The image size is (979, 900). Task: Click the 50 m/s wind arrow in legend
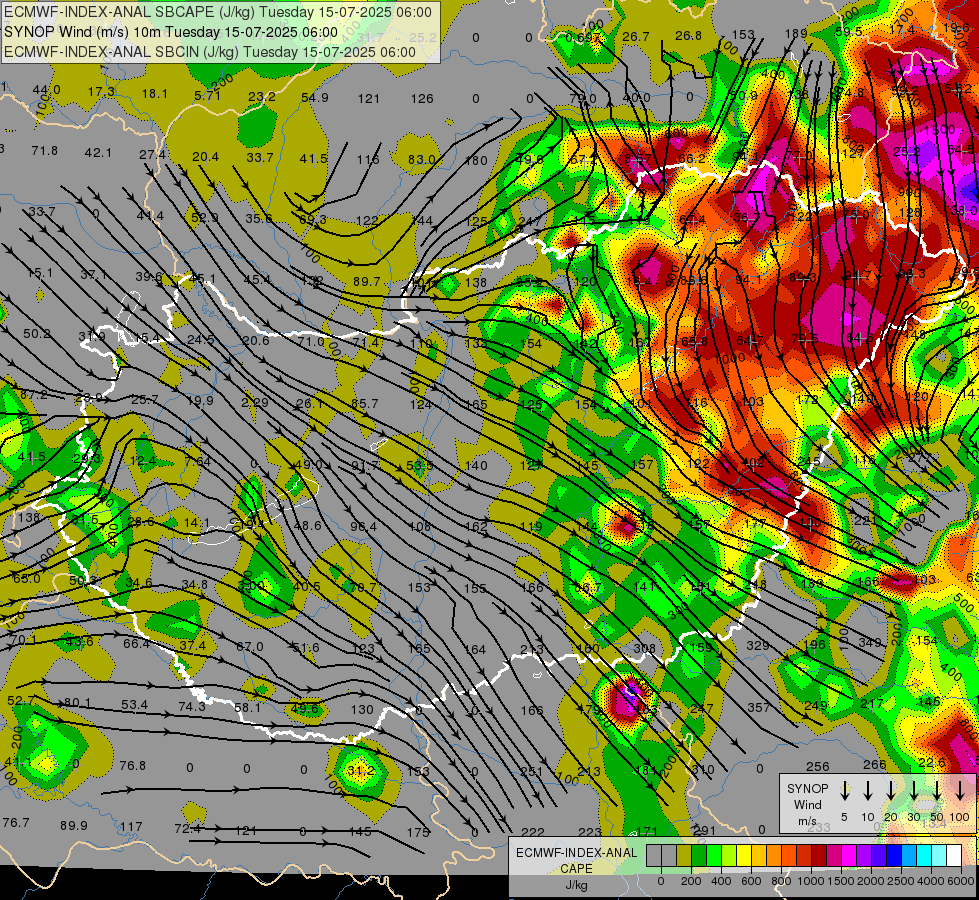[x=937, y=791]
